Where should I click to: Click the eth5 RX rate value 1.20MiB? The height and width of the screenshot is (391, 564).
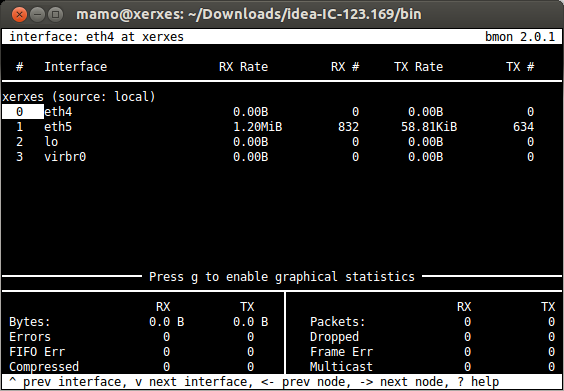coord(258,127)
